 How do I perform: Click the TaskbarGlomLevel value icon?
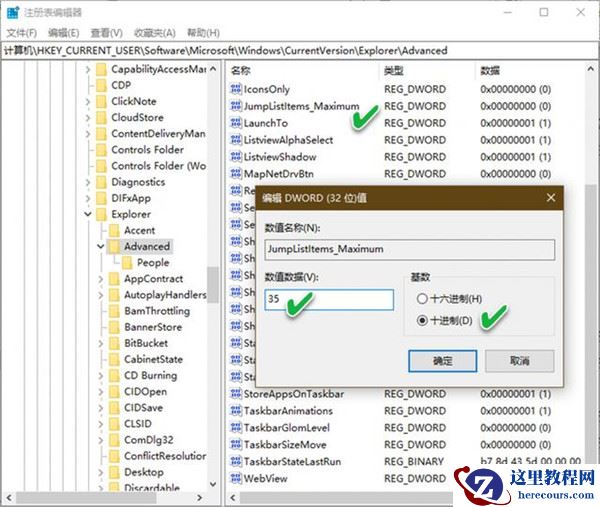(236, 427)
